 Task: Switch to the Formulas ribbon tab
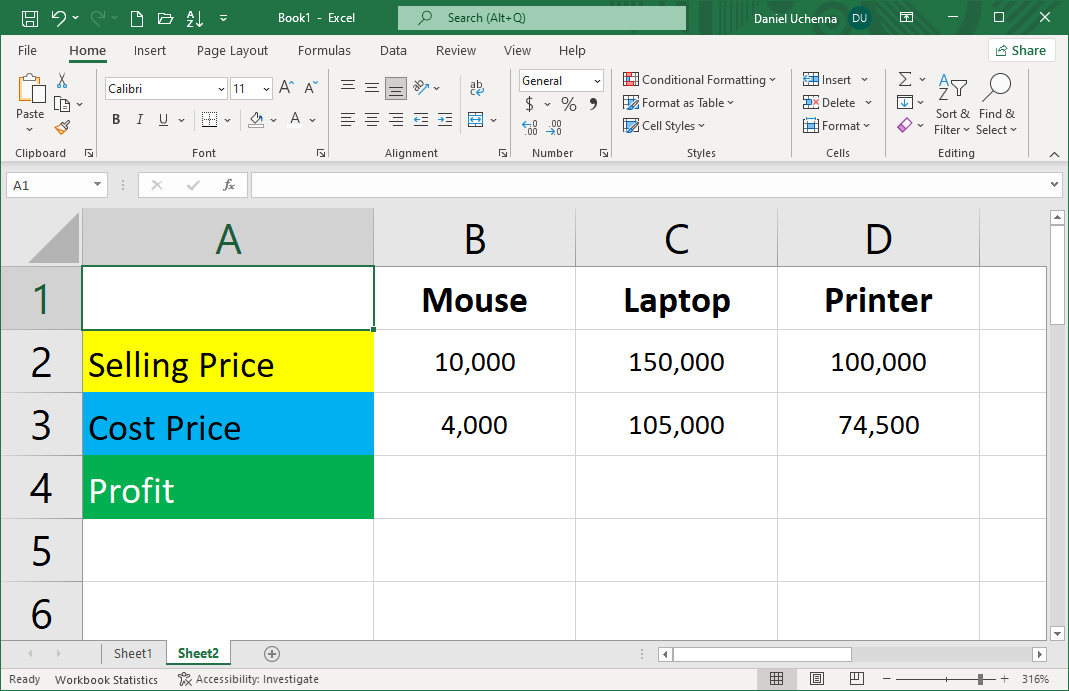click(x=324, y=50)
